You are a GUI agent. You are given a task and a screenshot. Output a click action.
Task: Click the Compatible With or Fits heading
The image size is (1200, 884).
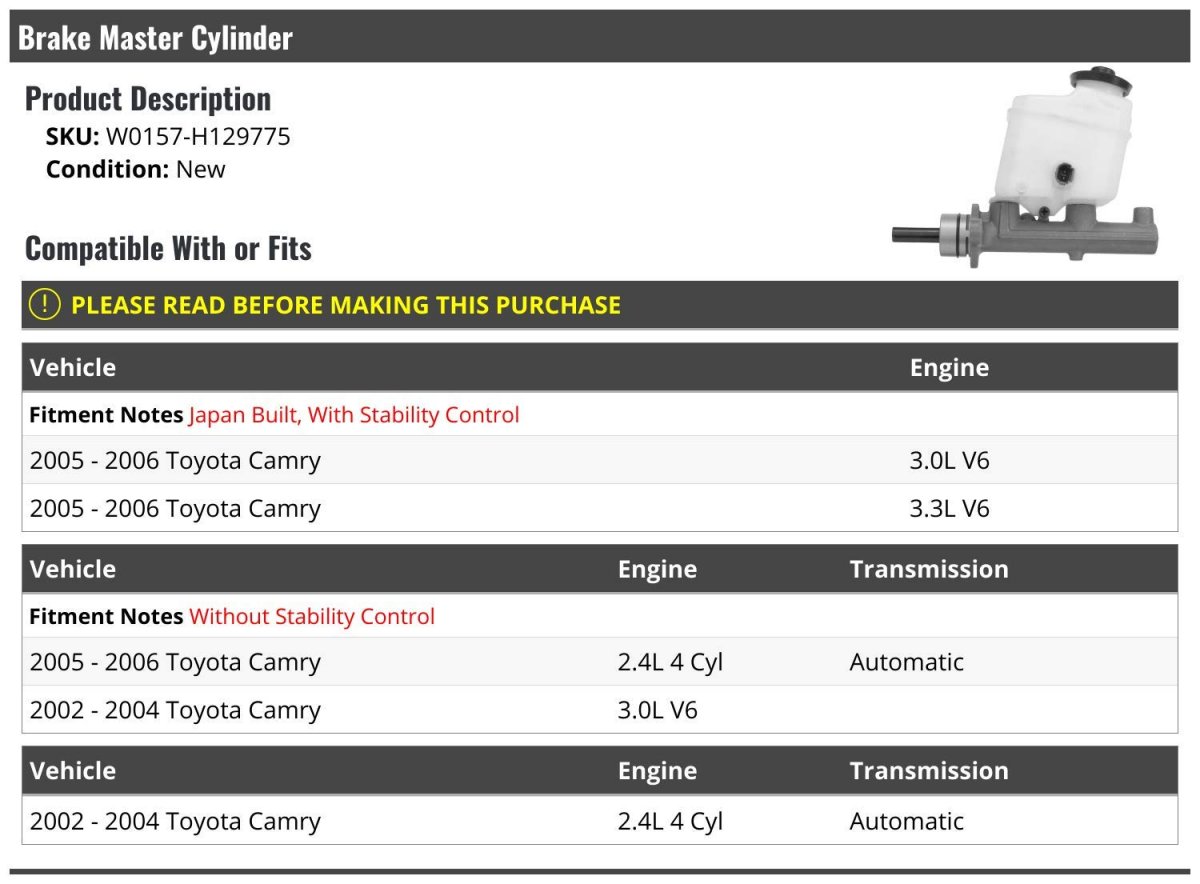click(168, 248)
